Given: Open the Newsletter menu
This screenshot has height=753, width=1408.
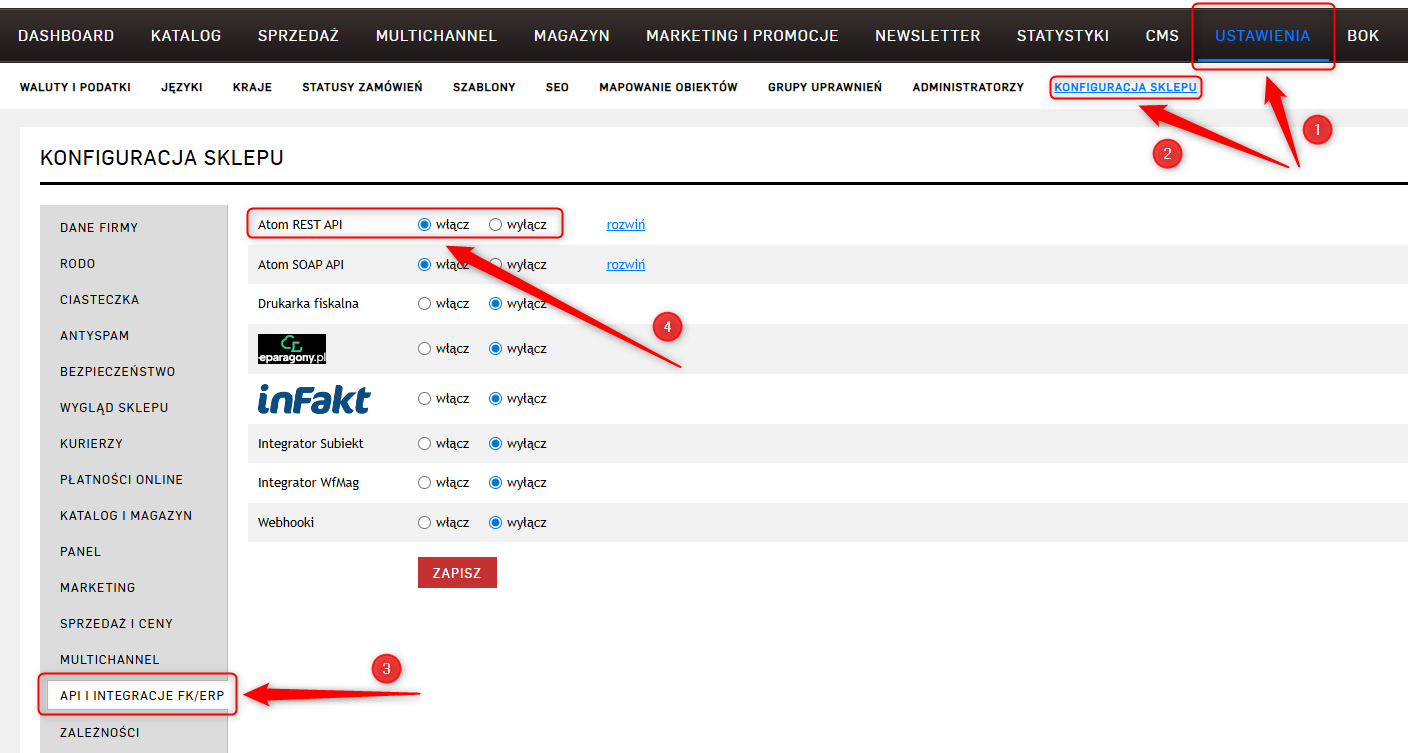Looking at the screenshot, I should click(x=928, y=36).
